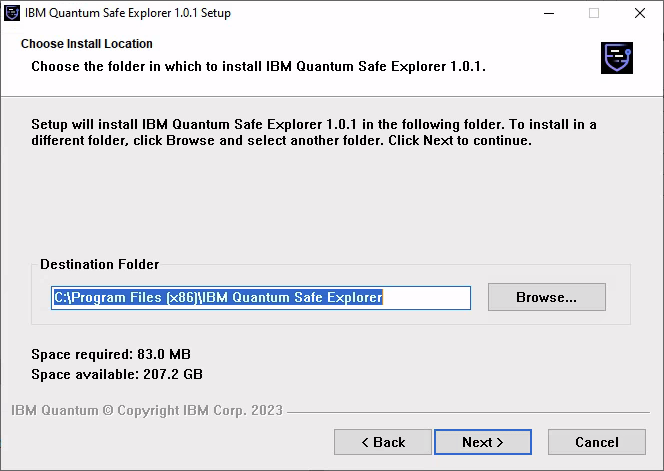Click the "Space required: 83.0 MB" text
Image resolution: width=664 pixels, height=471 pixels.
[x=111, y=354]
